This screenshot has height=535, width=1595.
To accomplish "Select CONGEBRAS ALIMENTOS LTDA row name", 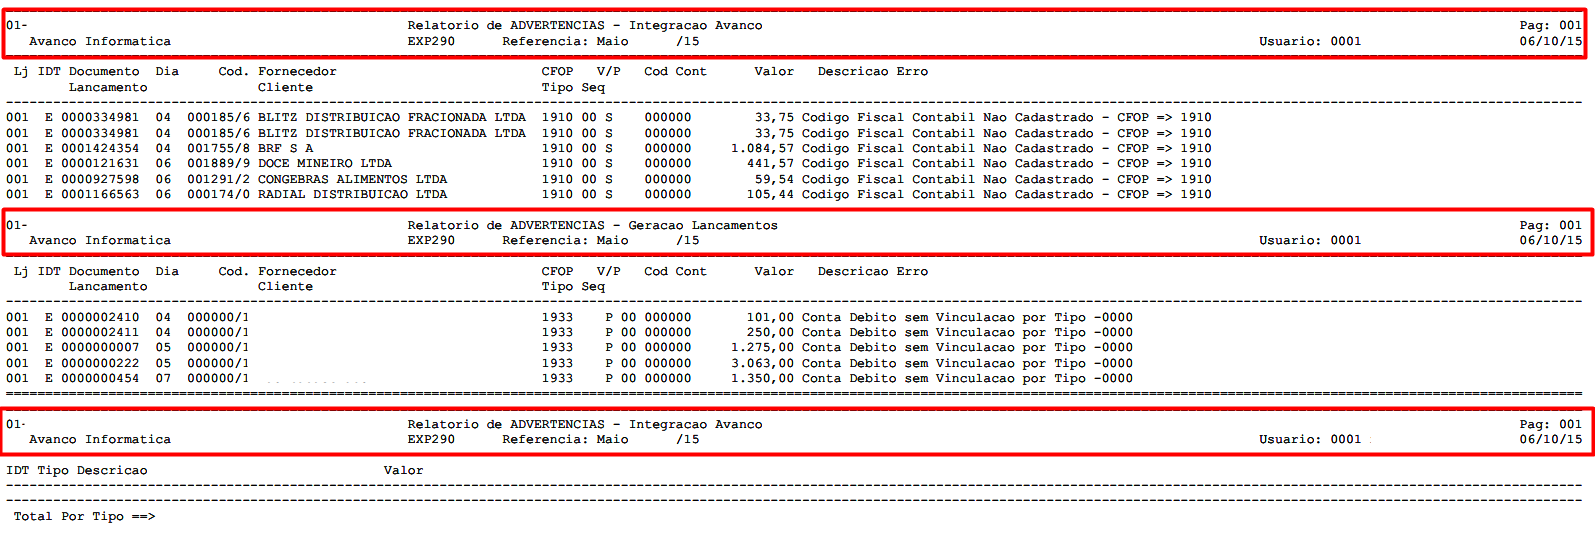I will pyautogui.click(x=352, y=179).
